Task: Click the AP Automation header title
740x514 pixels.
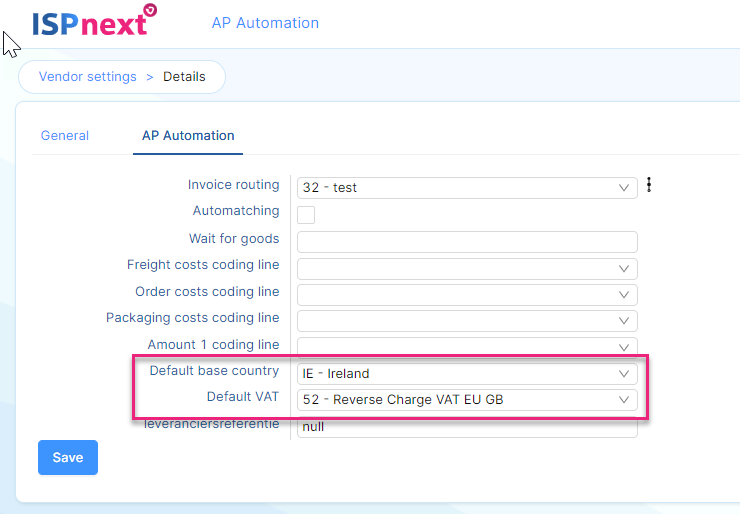Action: click(265, 22)
